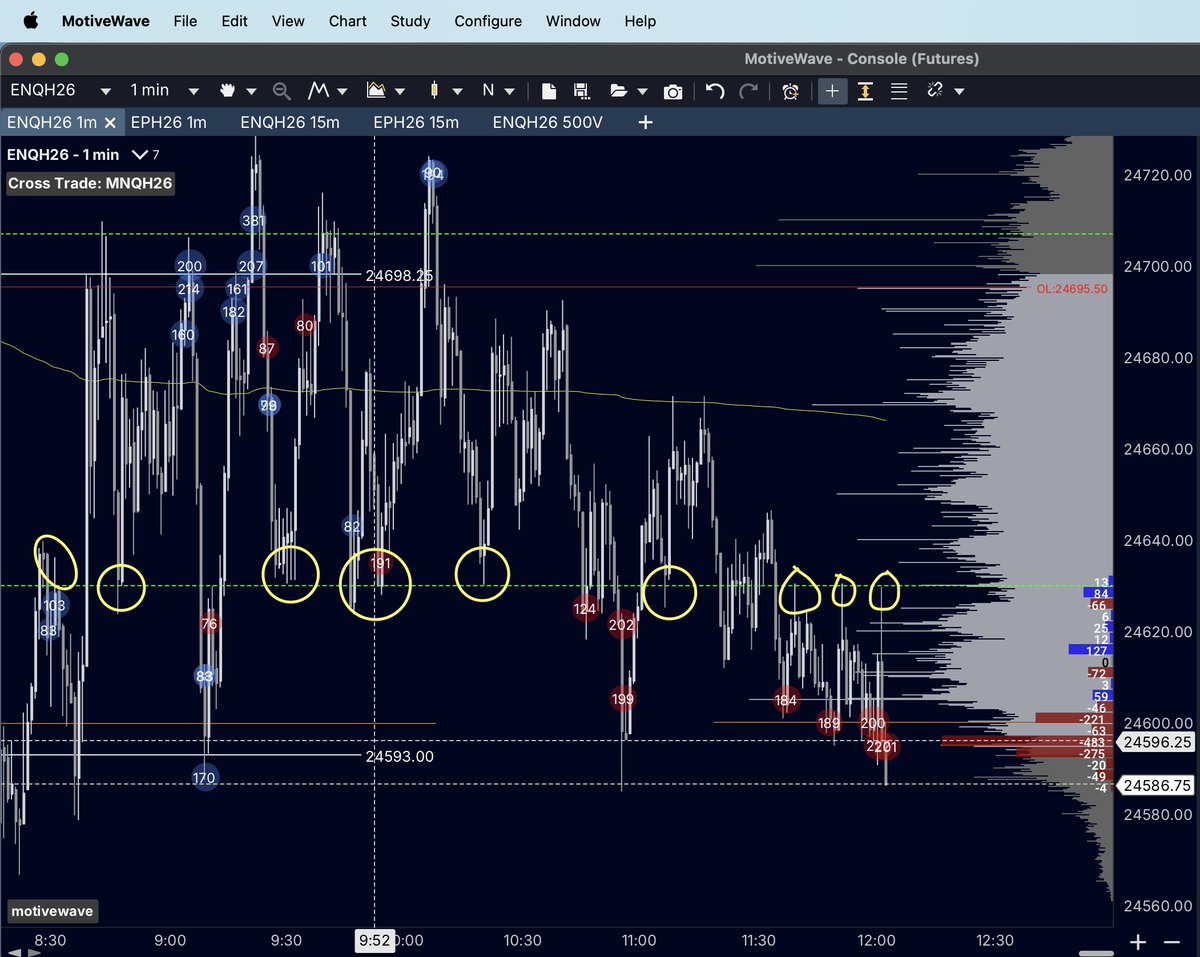Click the candlestick bar type icon
Image resolution: width=1200 pixels, height=957 pixels.
[x=434, y=90]
